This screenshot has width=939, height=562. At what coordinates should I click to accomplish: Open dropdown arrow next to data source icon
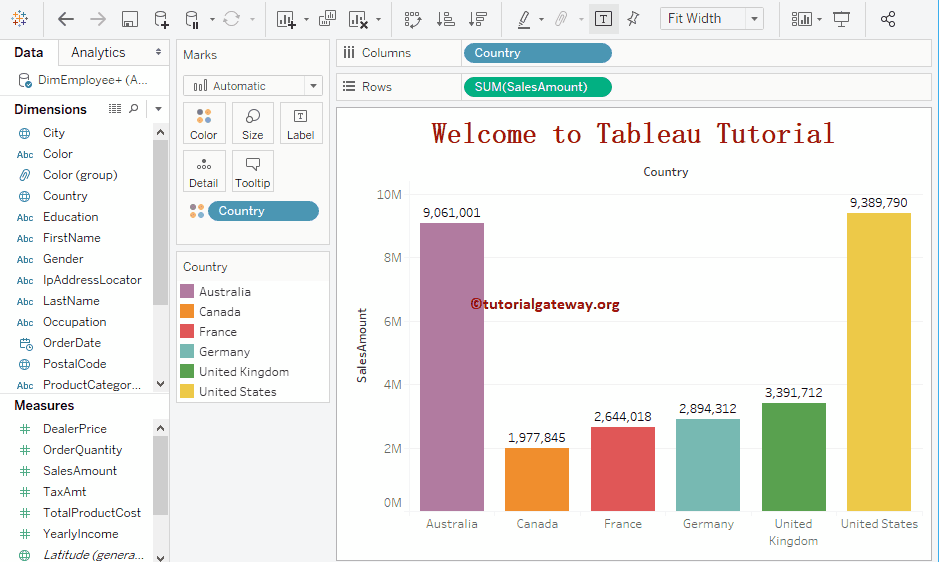click(212, 19)
